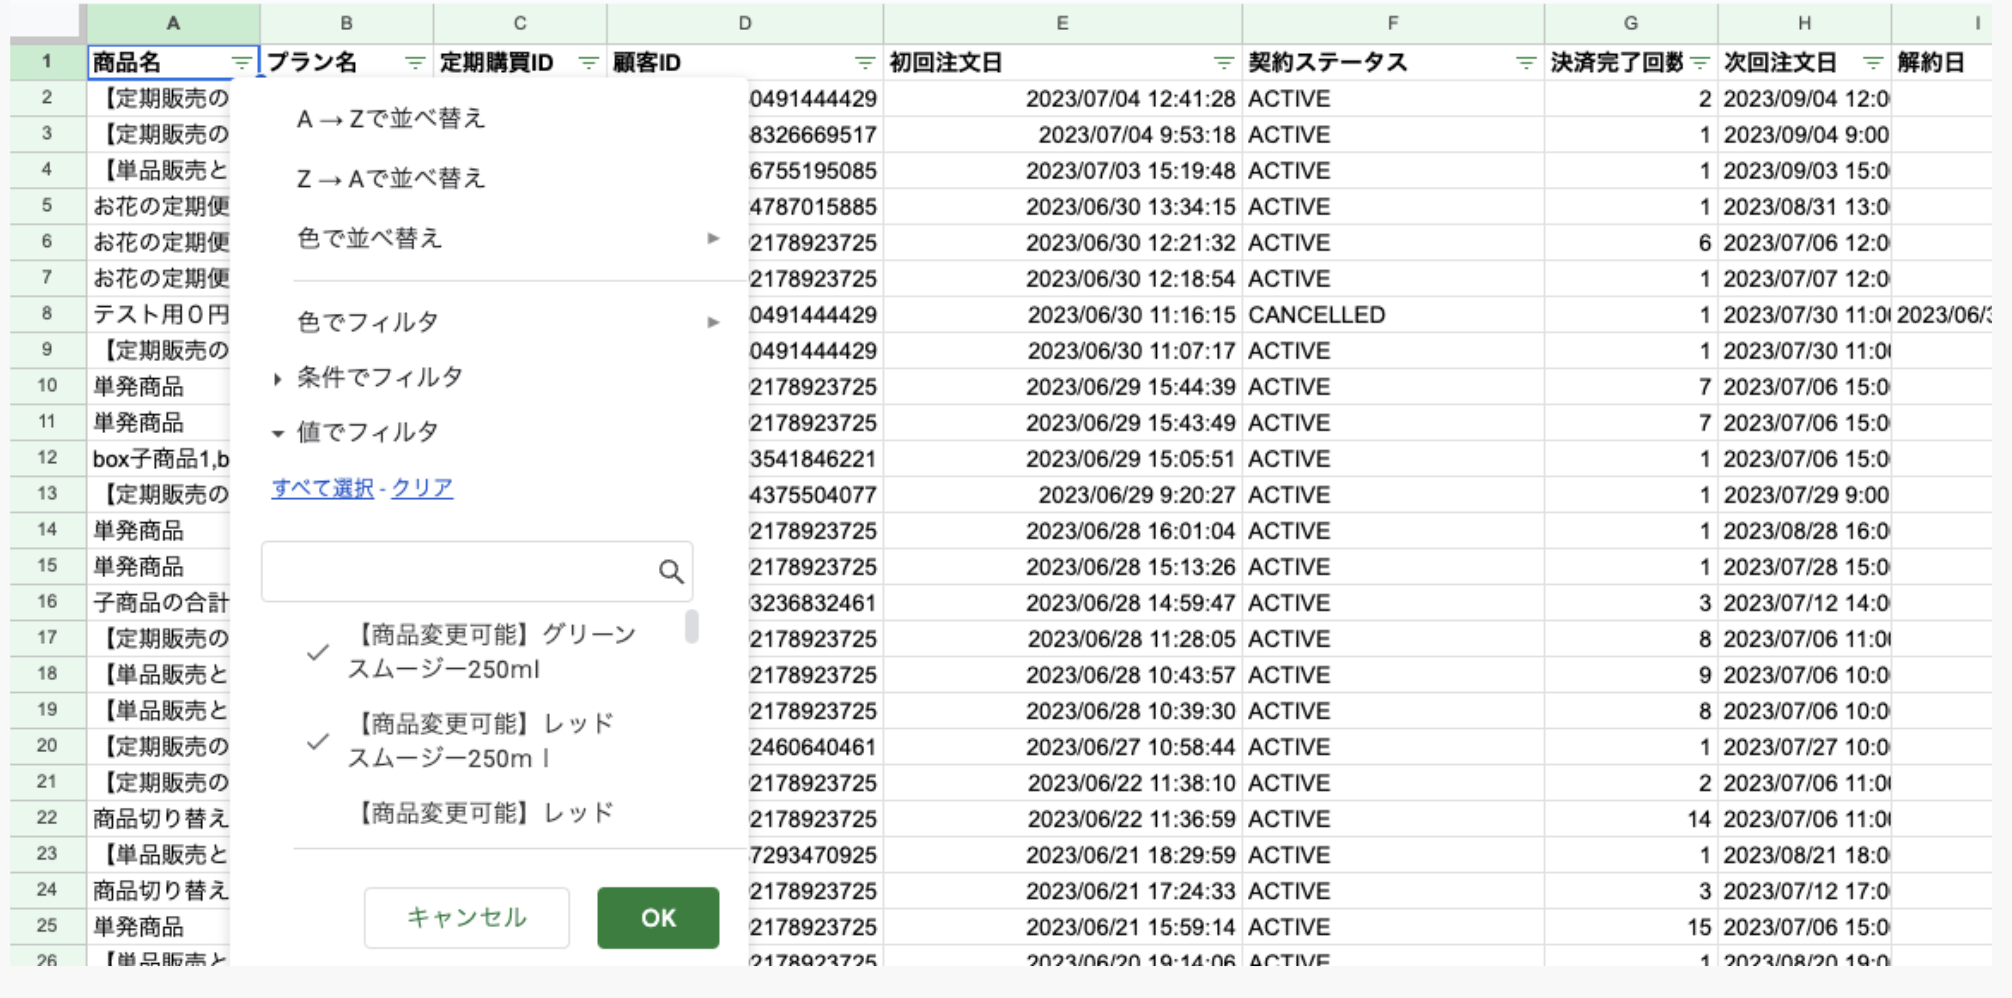Viewport: 2012px width, 998px height.
Task: Open the 次回注文日 filter icon
Action: (1873, 63)
